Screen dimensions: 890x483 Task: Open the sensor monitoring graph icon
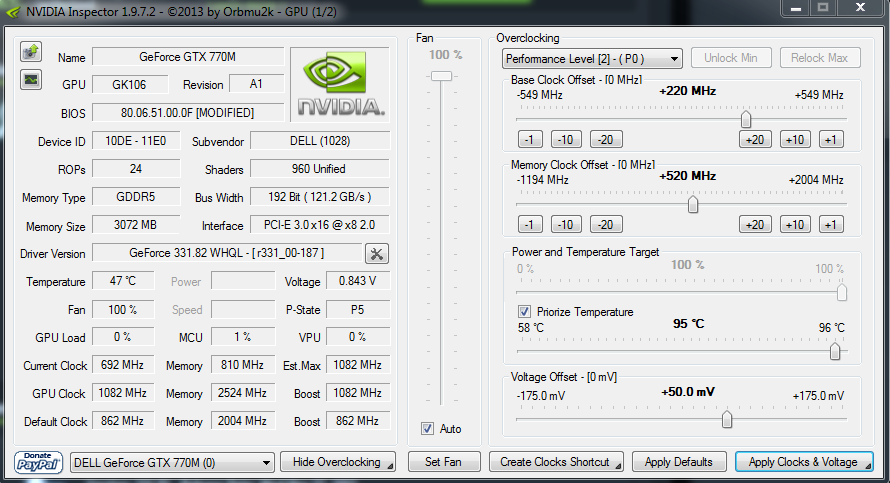tap(31, 79)
